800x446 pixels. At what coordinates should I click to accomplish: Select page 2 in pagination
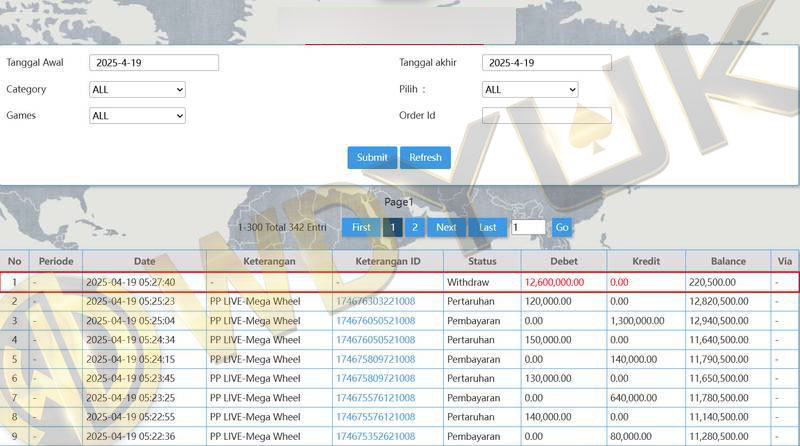[x=415, y=227]
